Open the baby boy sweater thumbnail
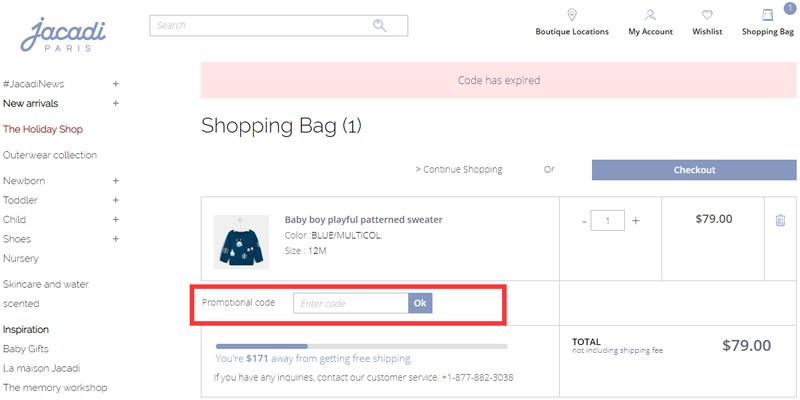Viewport: 800px width, 400px height. pos(241,240)
